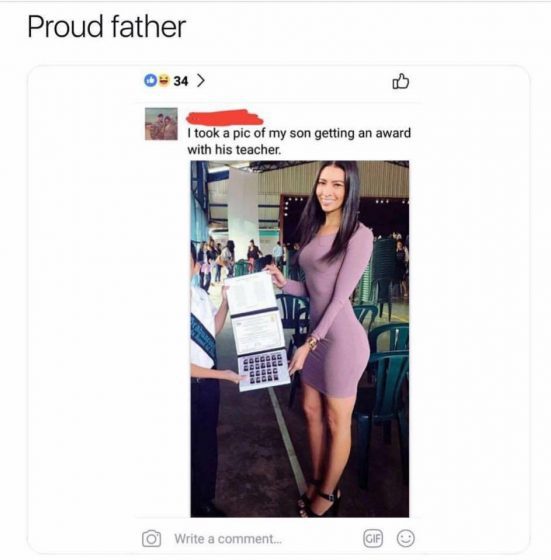
Task: Click the caption about son getting an award
Action: 299,141
